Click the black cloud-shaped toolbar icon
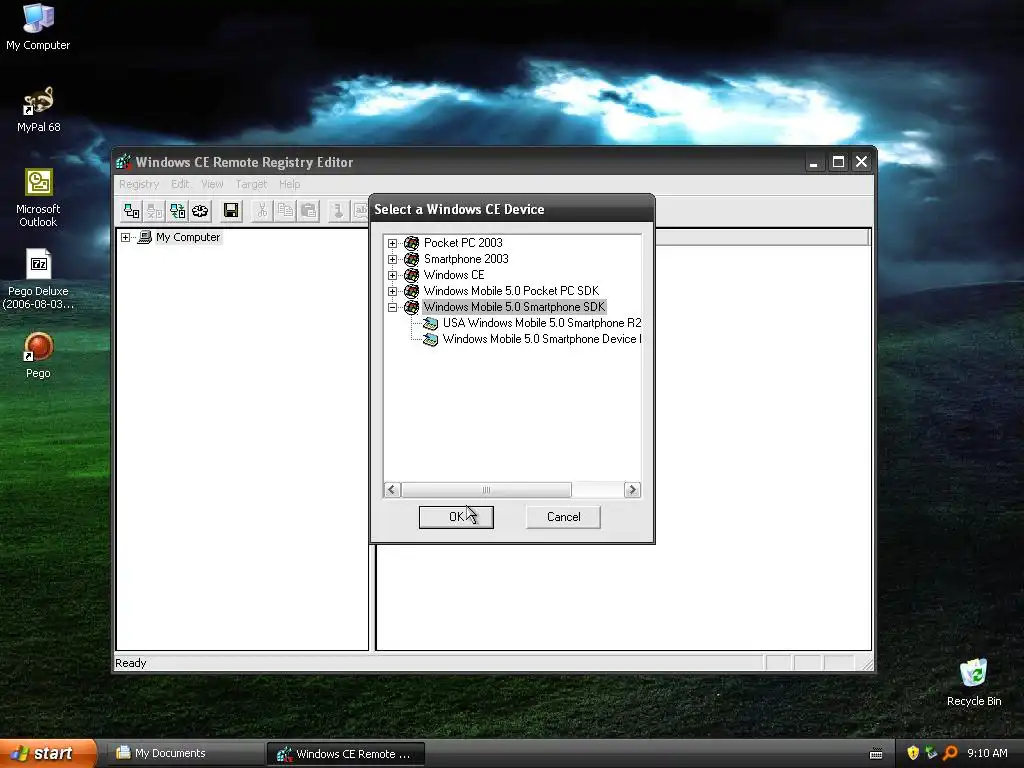Viewport: 1024px width, 768px height. pos(200,210)
